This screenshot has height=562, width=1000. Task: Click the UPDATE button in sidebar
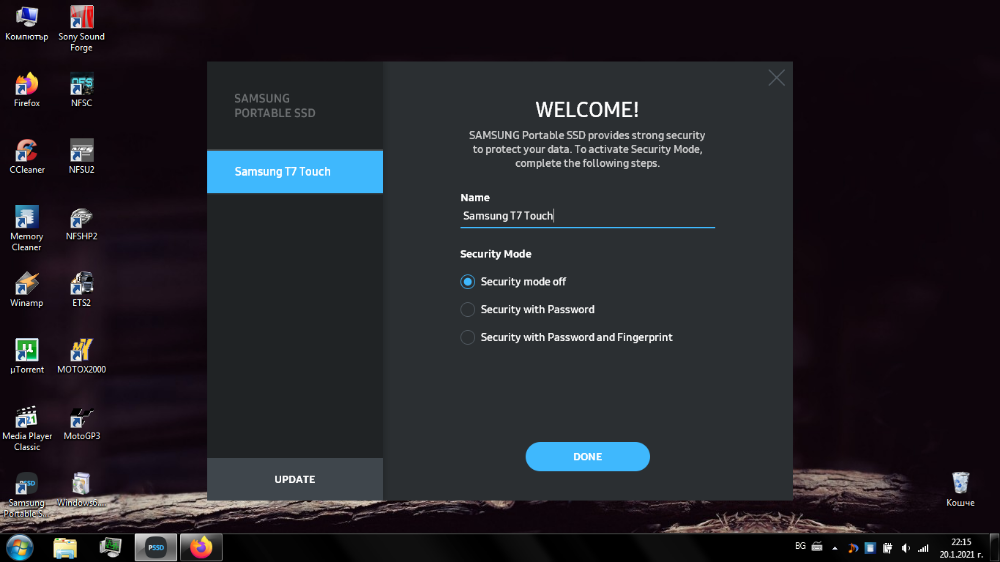click(x=295, y=479)
